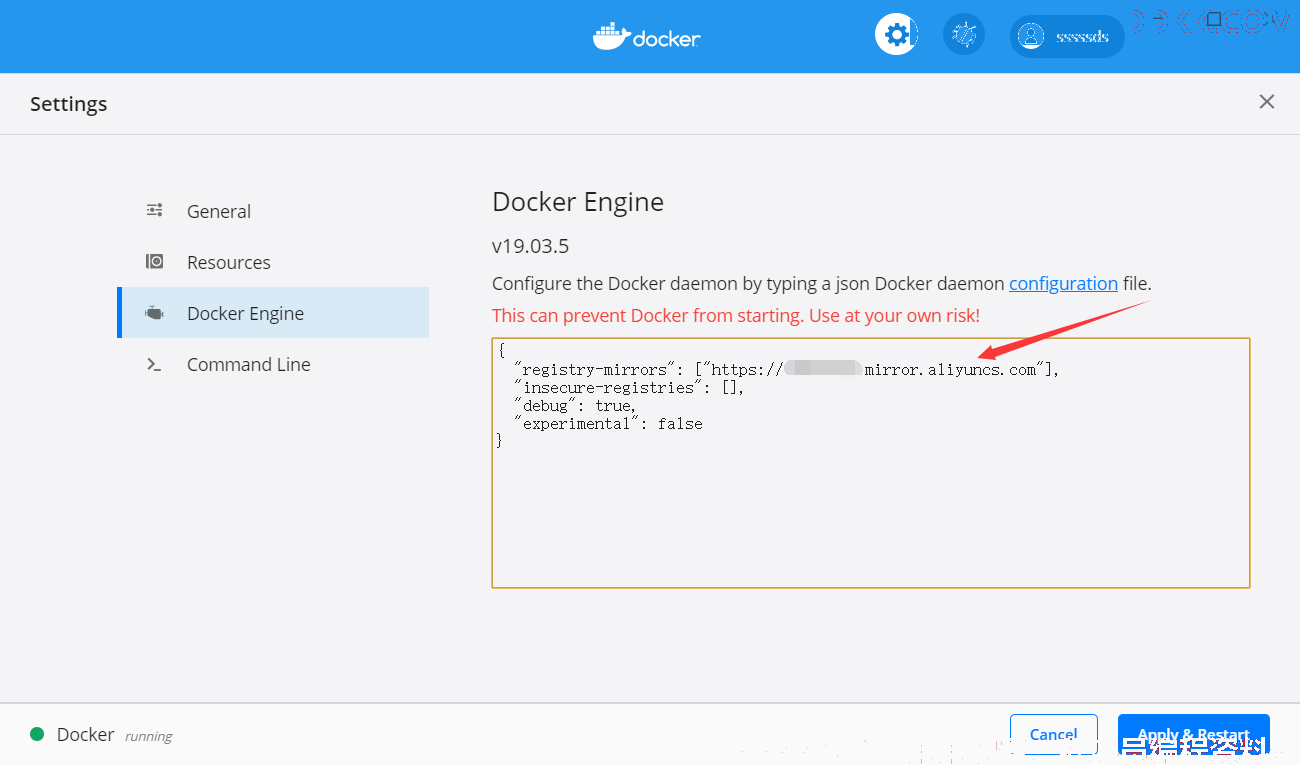The height and width of the screenshot is (765, 1300).
Task: Click the insecure-registries line
Action: point(629,388)
